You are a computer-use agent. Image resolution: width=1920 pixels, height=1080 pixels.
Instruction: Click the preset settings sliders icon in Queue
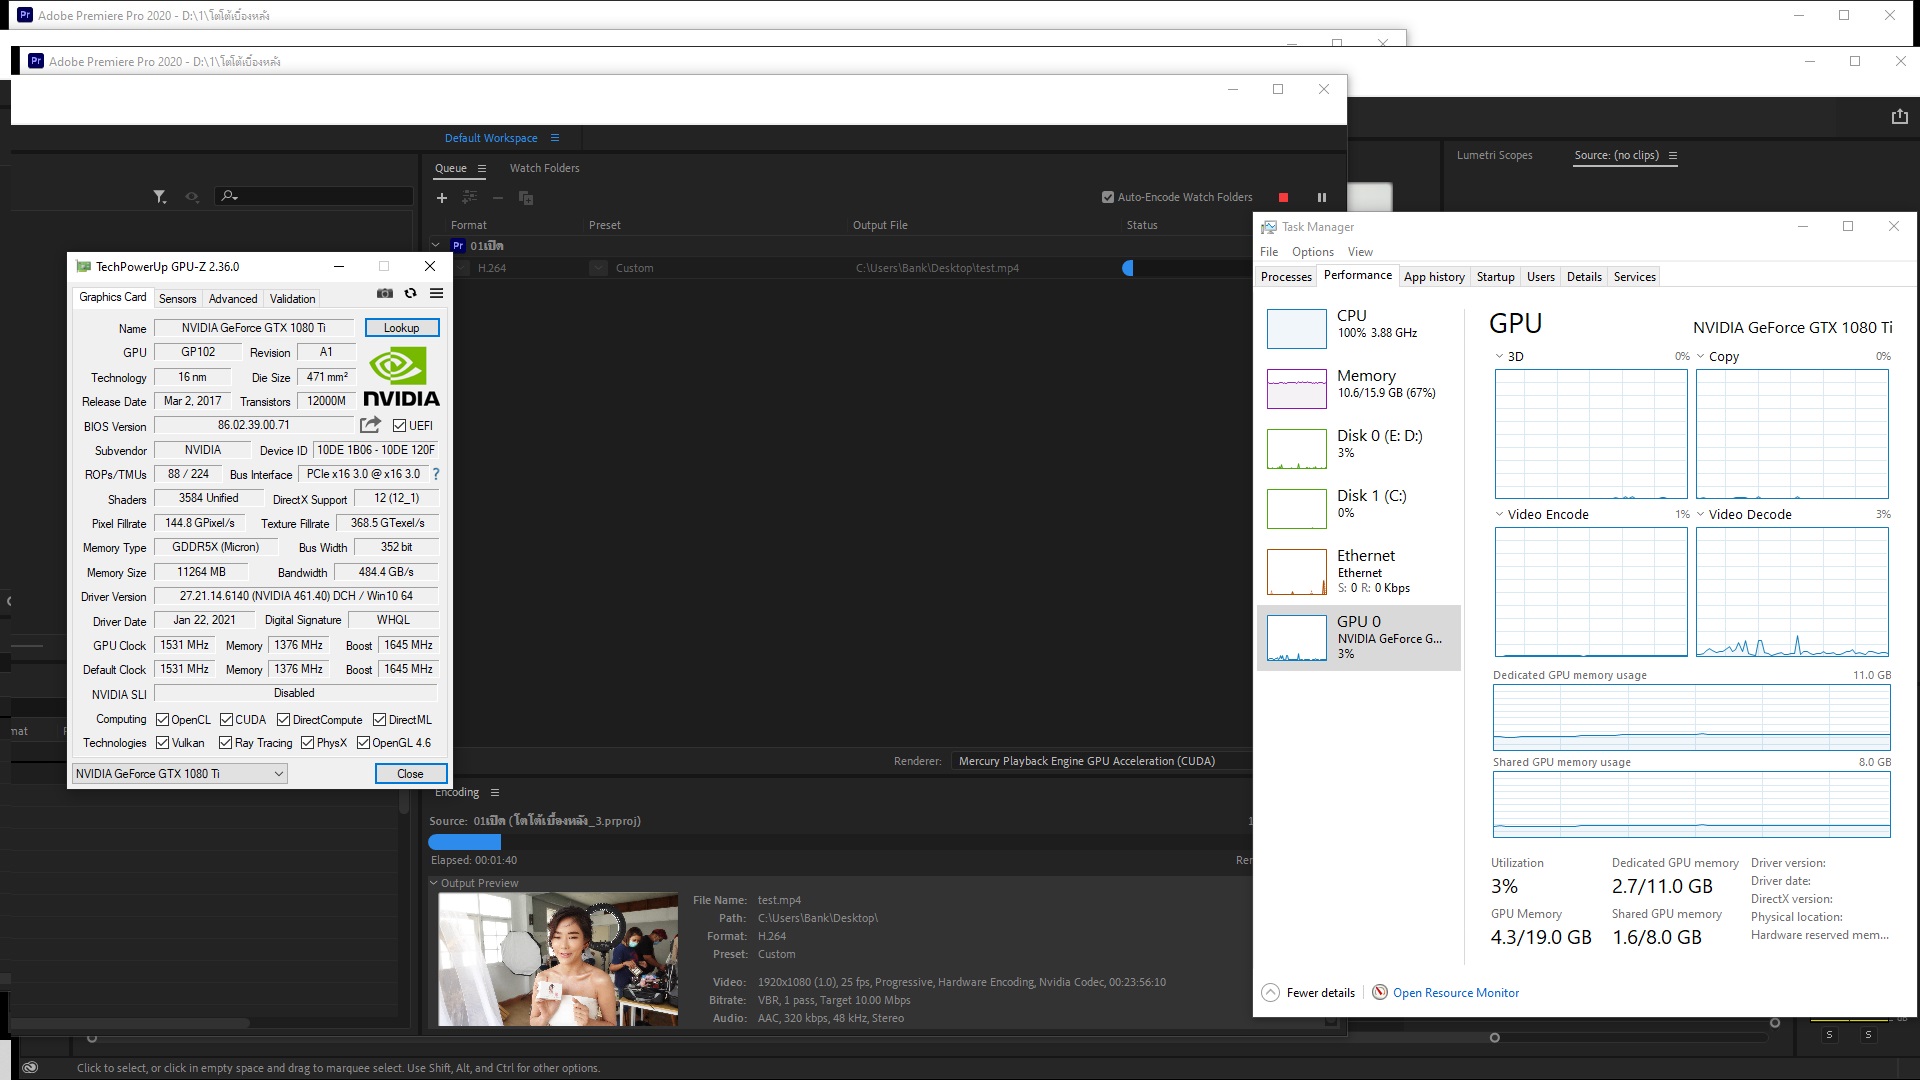[469, 197]
